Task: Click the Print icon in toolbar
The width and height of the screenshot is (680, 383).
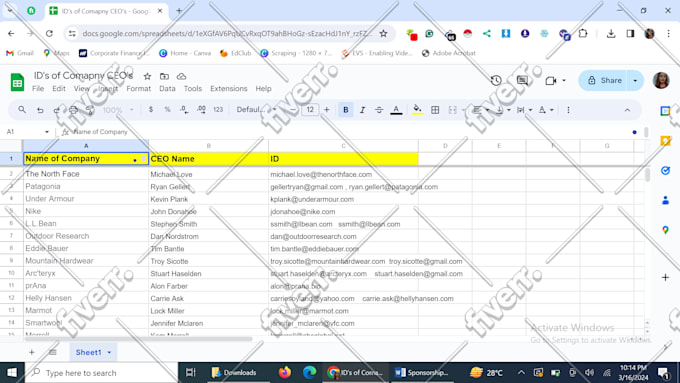Action: click(x=73, y=110)
